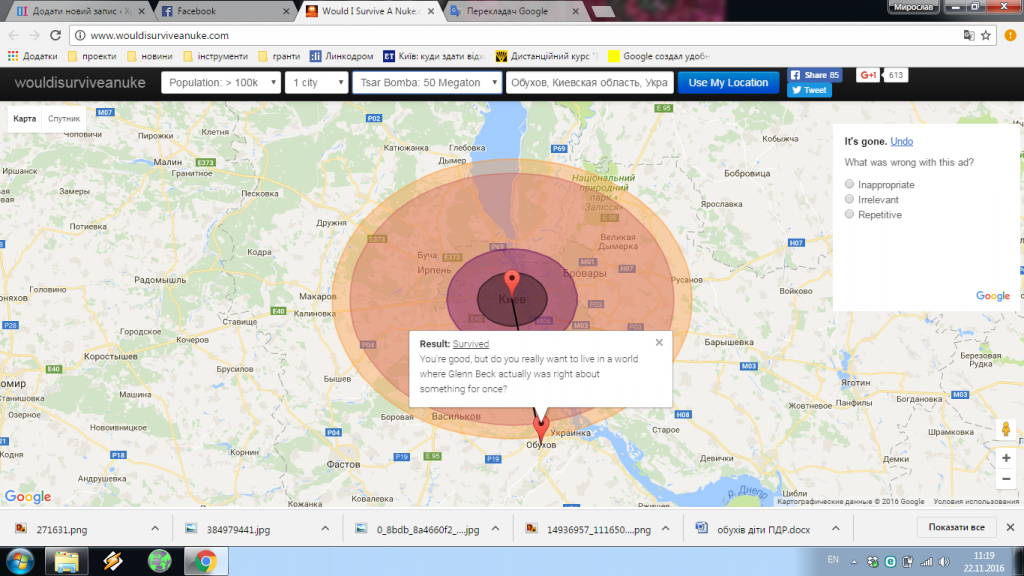
Task: Switch to the Перекладач Google tab
Action: point(516,11)
